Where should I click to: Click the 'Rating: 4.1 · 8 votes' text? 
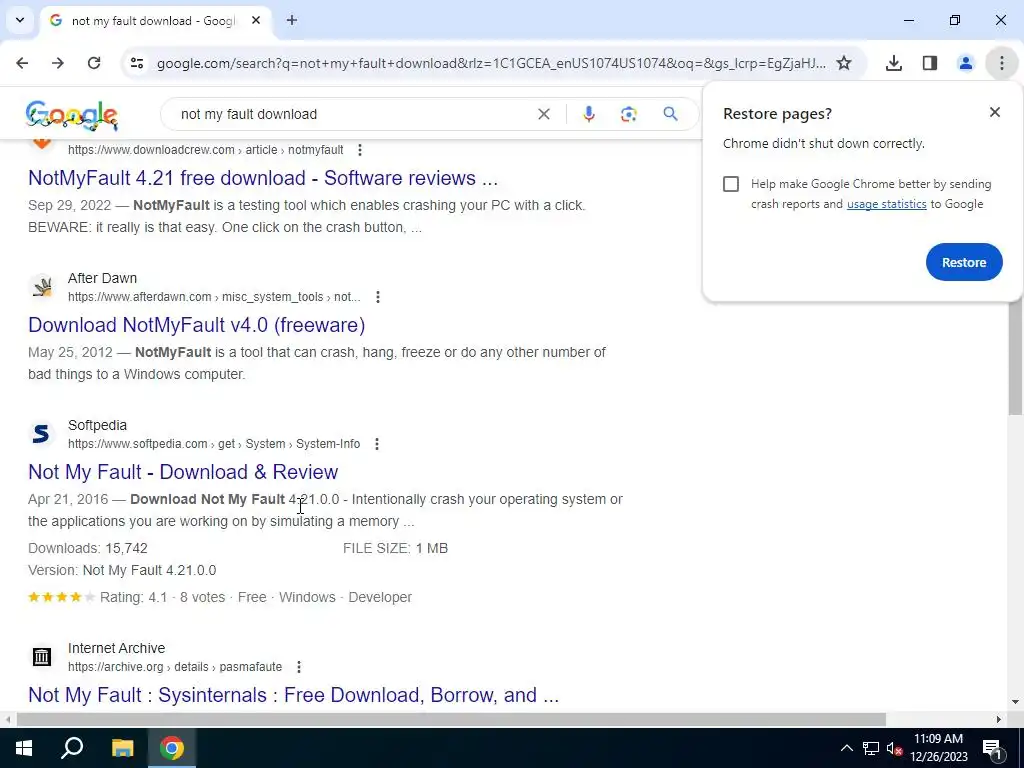pos(163,598)
